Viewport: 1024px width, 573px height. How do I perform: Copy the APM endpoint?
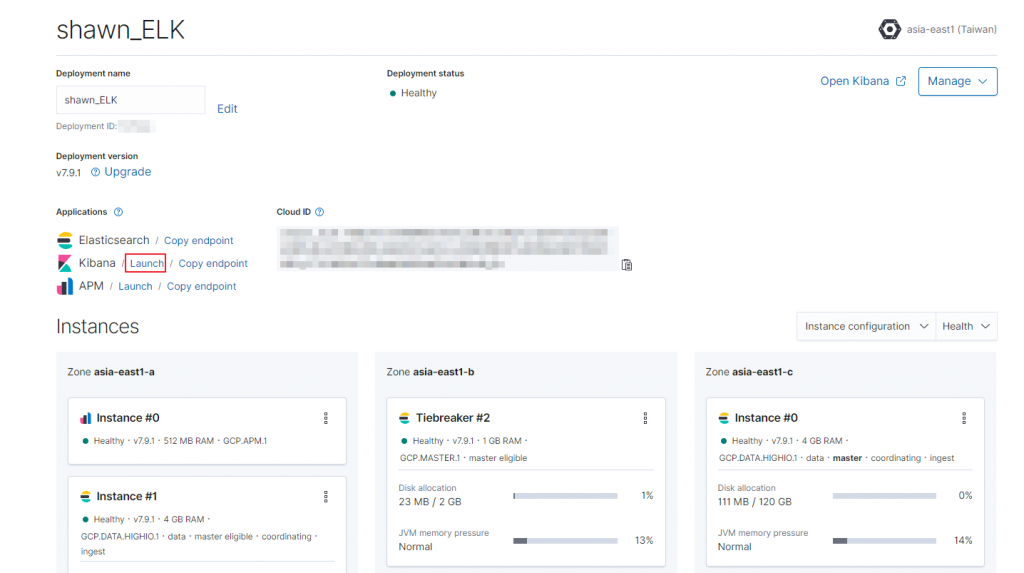[201, 286]
